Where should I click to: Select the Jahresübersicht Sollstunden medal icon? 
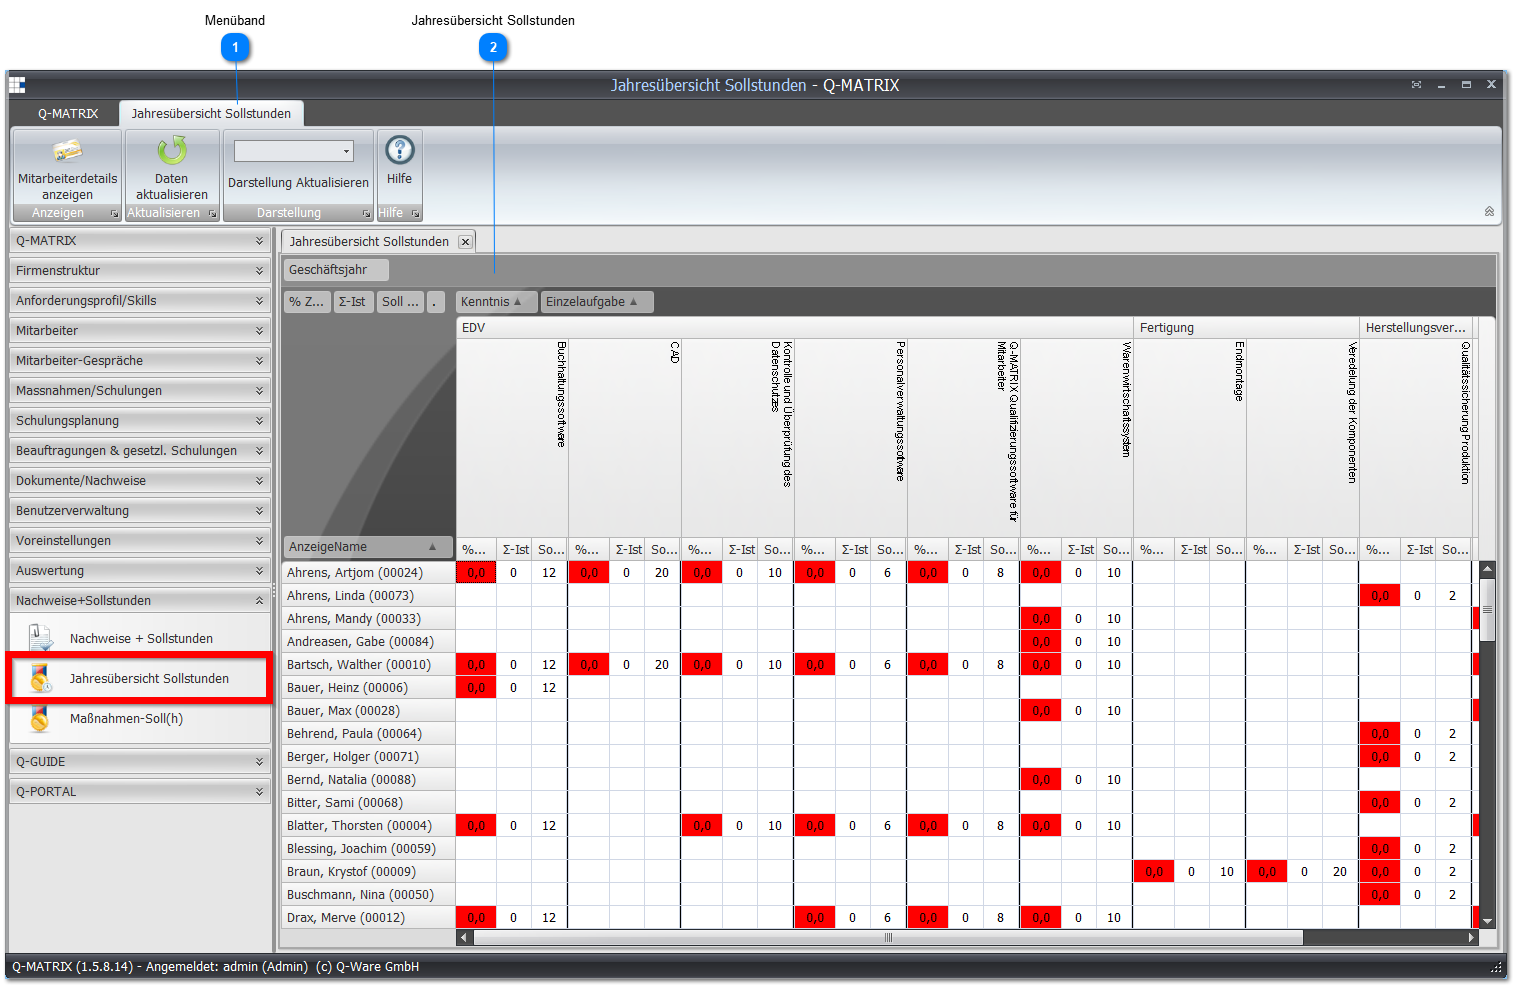40,678
